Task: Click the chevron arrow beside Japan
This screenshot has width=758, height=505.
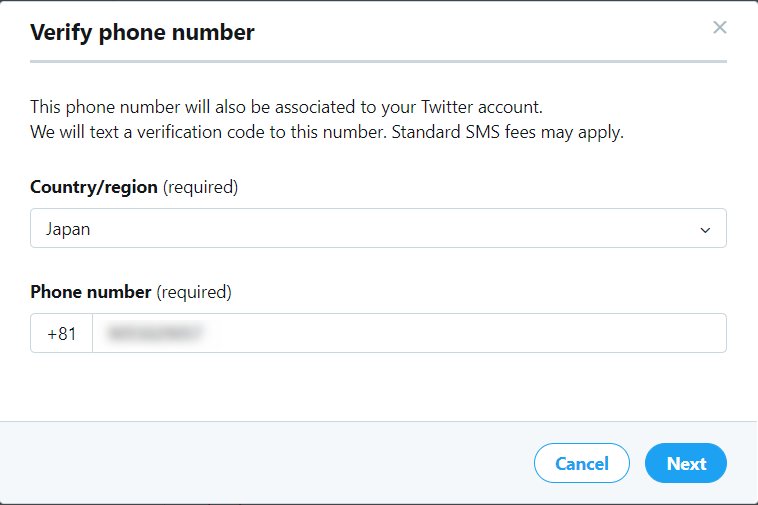Action: pos(705,230)
